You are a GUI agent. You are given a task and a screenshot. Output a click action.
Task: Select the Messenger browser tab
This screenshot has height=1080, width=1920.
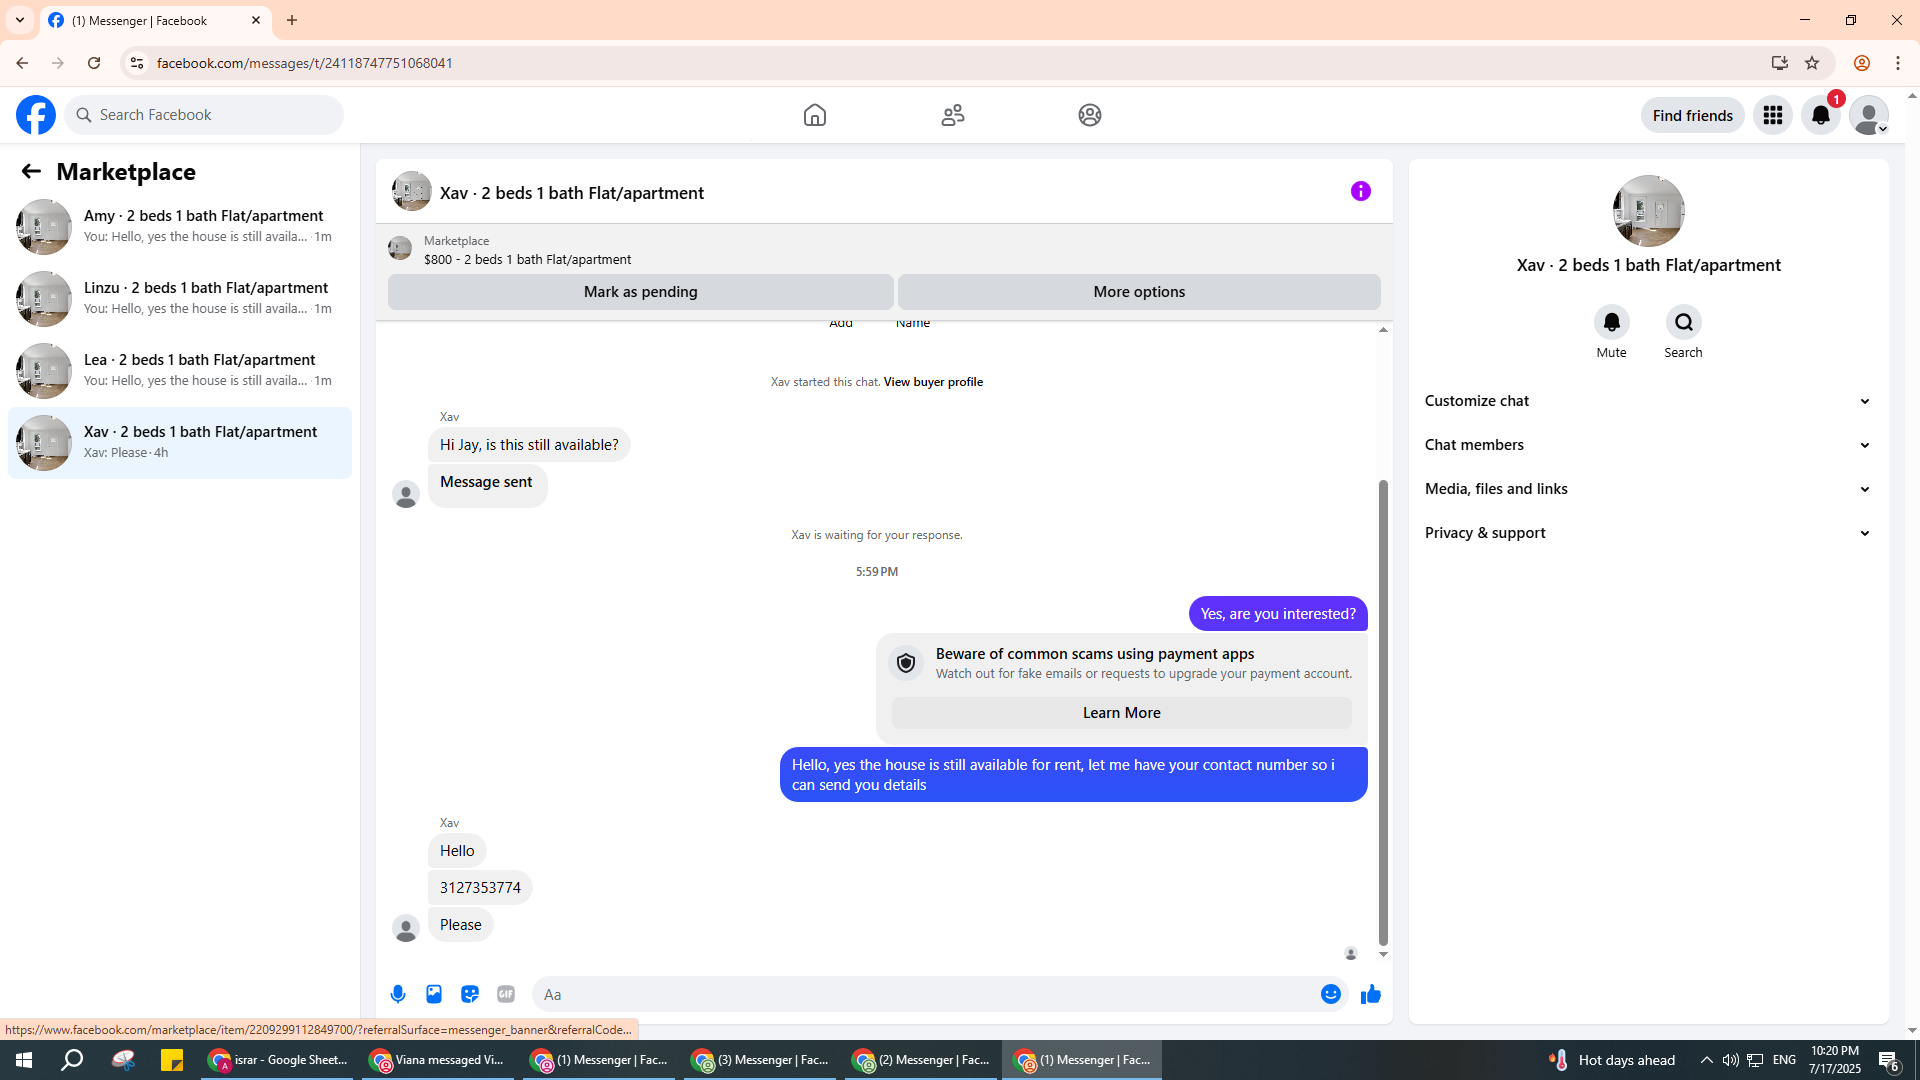[x=155, y=20]
